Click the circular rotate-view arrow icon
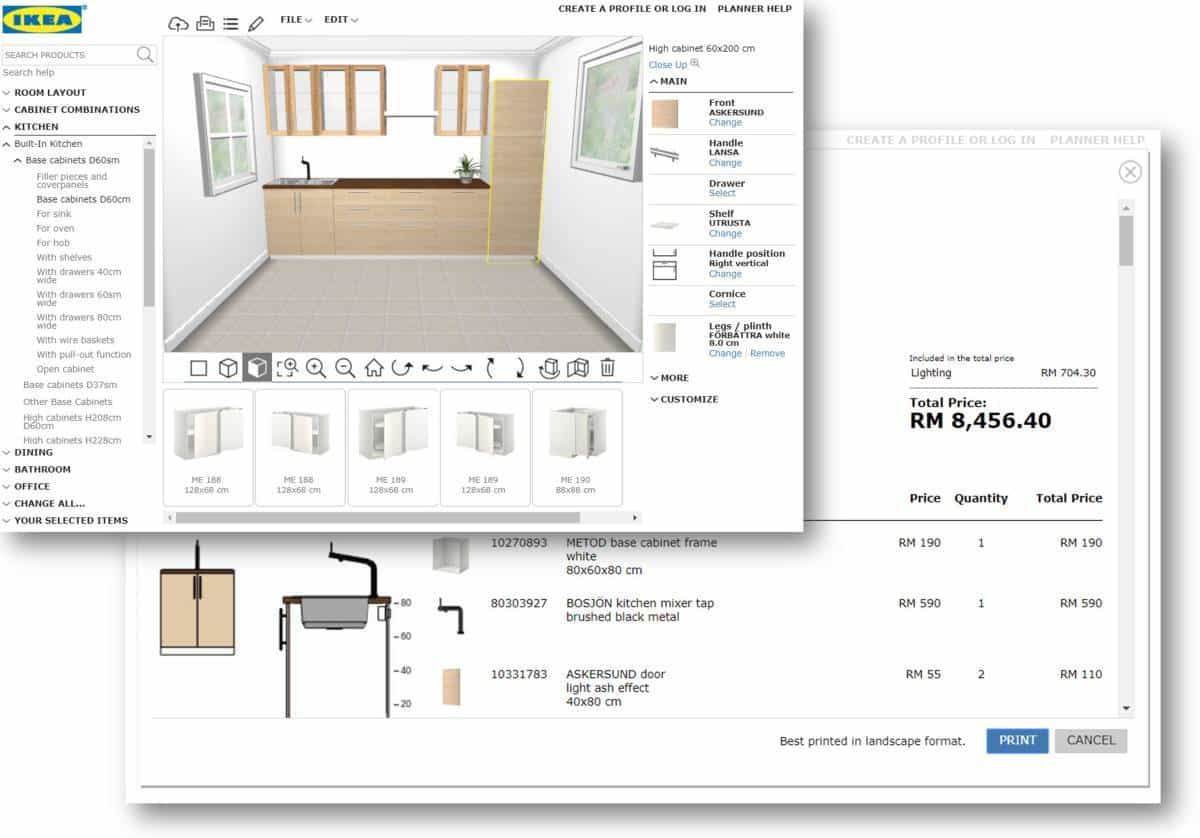Screen dimensions: 1200x838 [x=403, y=368]
